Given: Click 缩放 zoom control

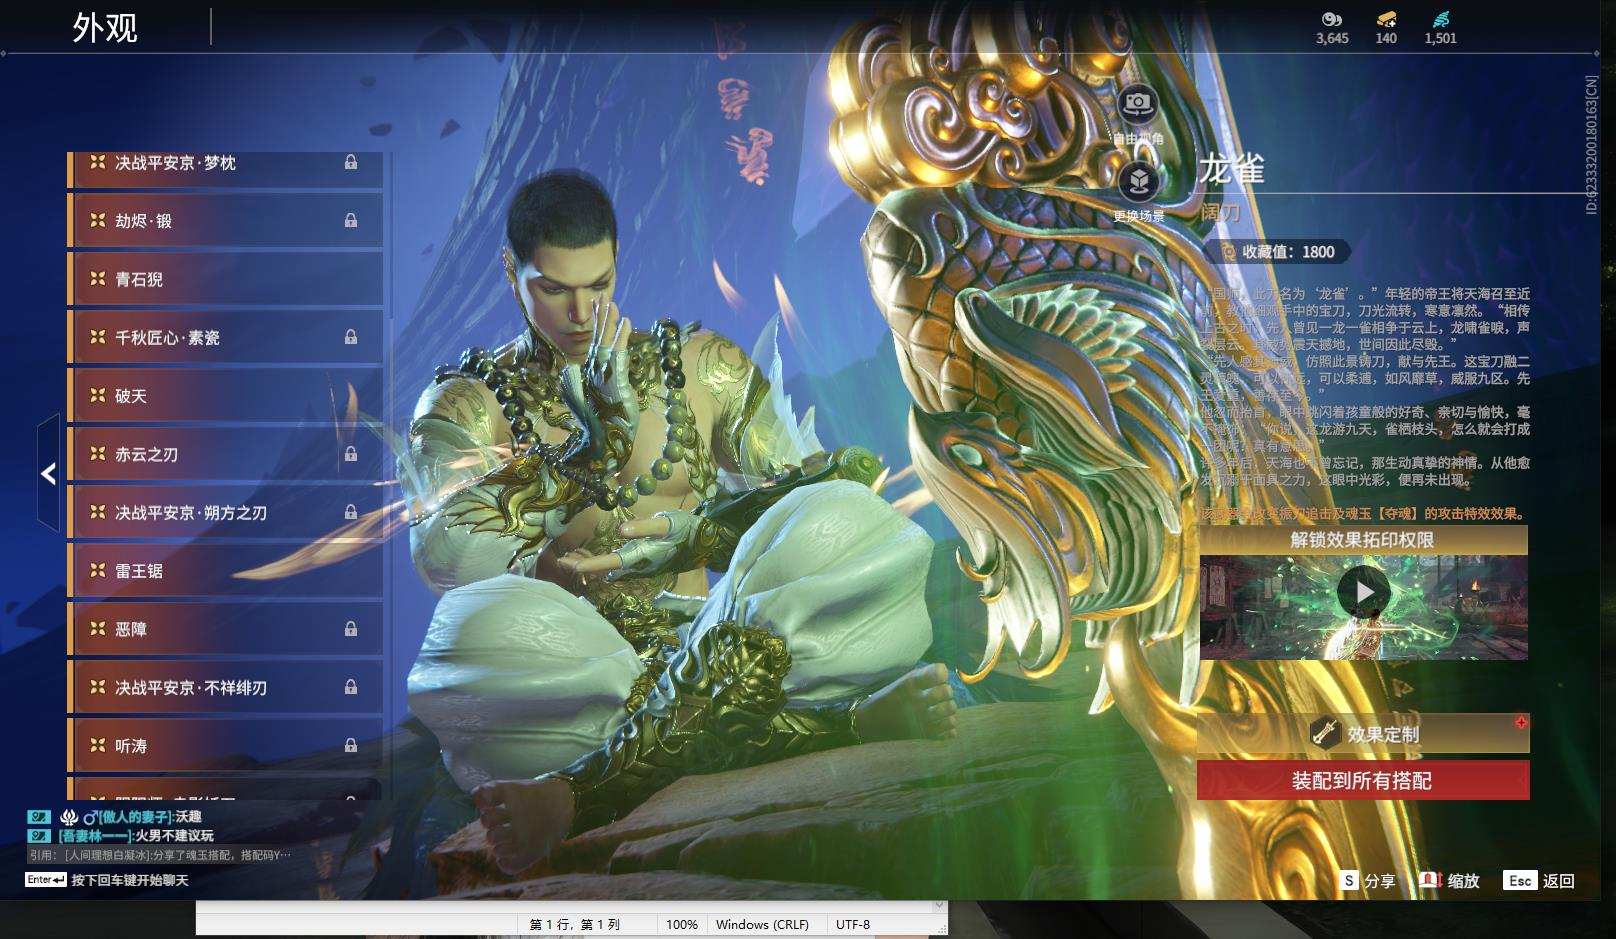Looking at the screenshot, I should [x=1450, y=880].
